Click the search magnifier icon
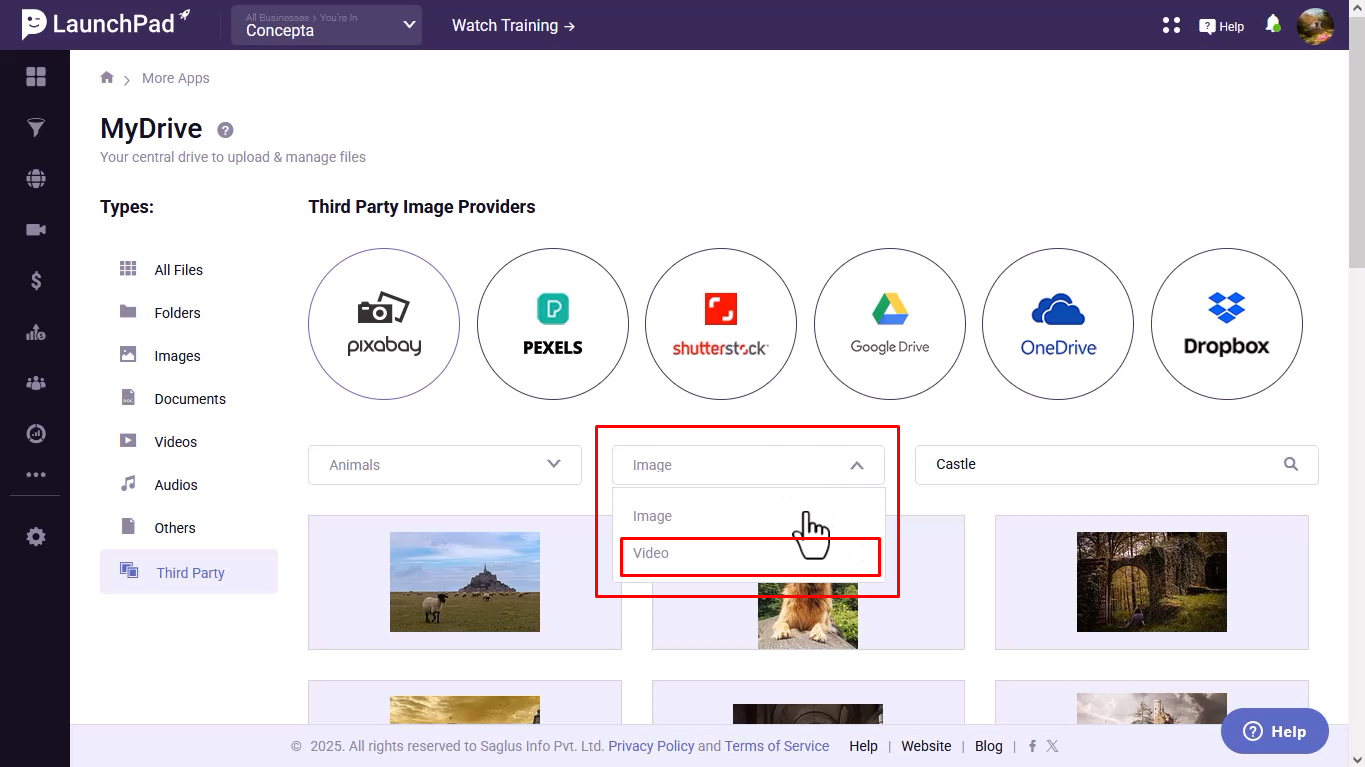This screenshot has height=767, width=1365. click(1291, 464)
